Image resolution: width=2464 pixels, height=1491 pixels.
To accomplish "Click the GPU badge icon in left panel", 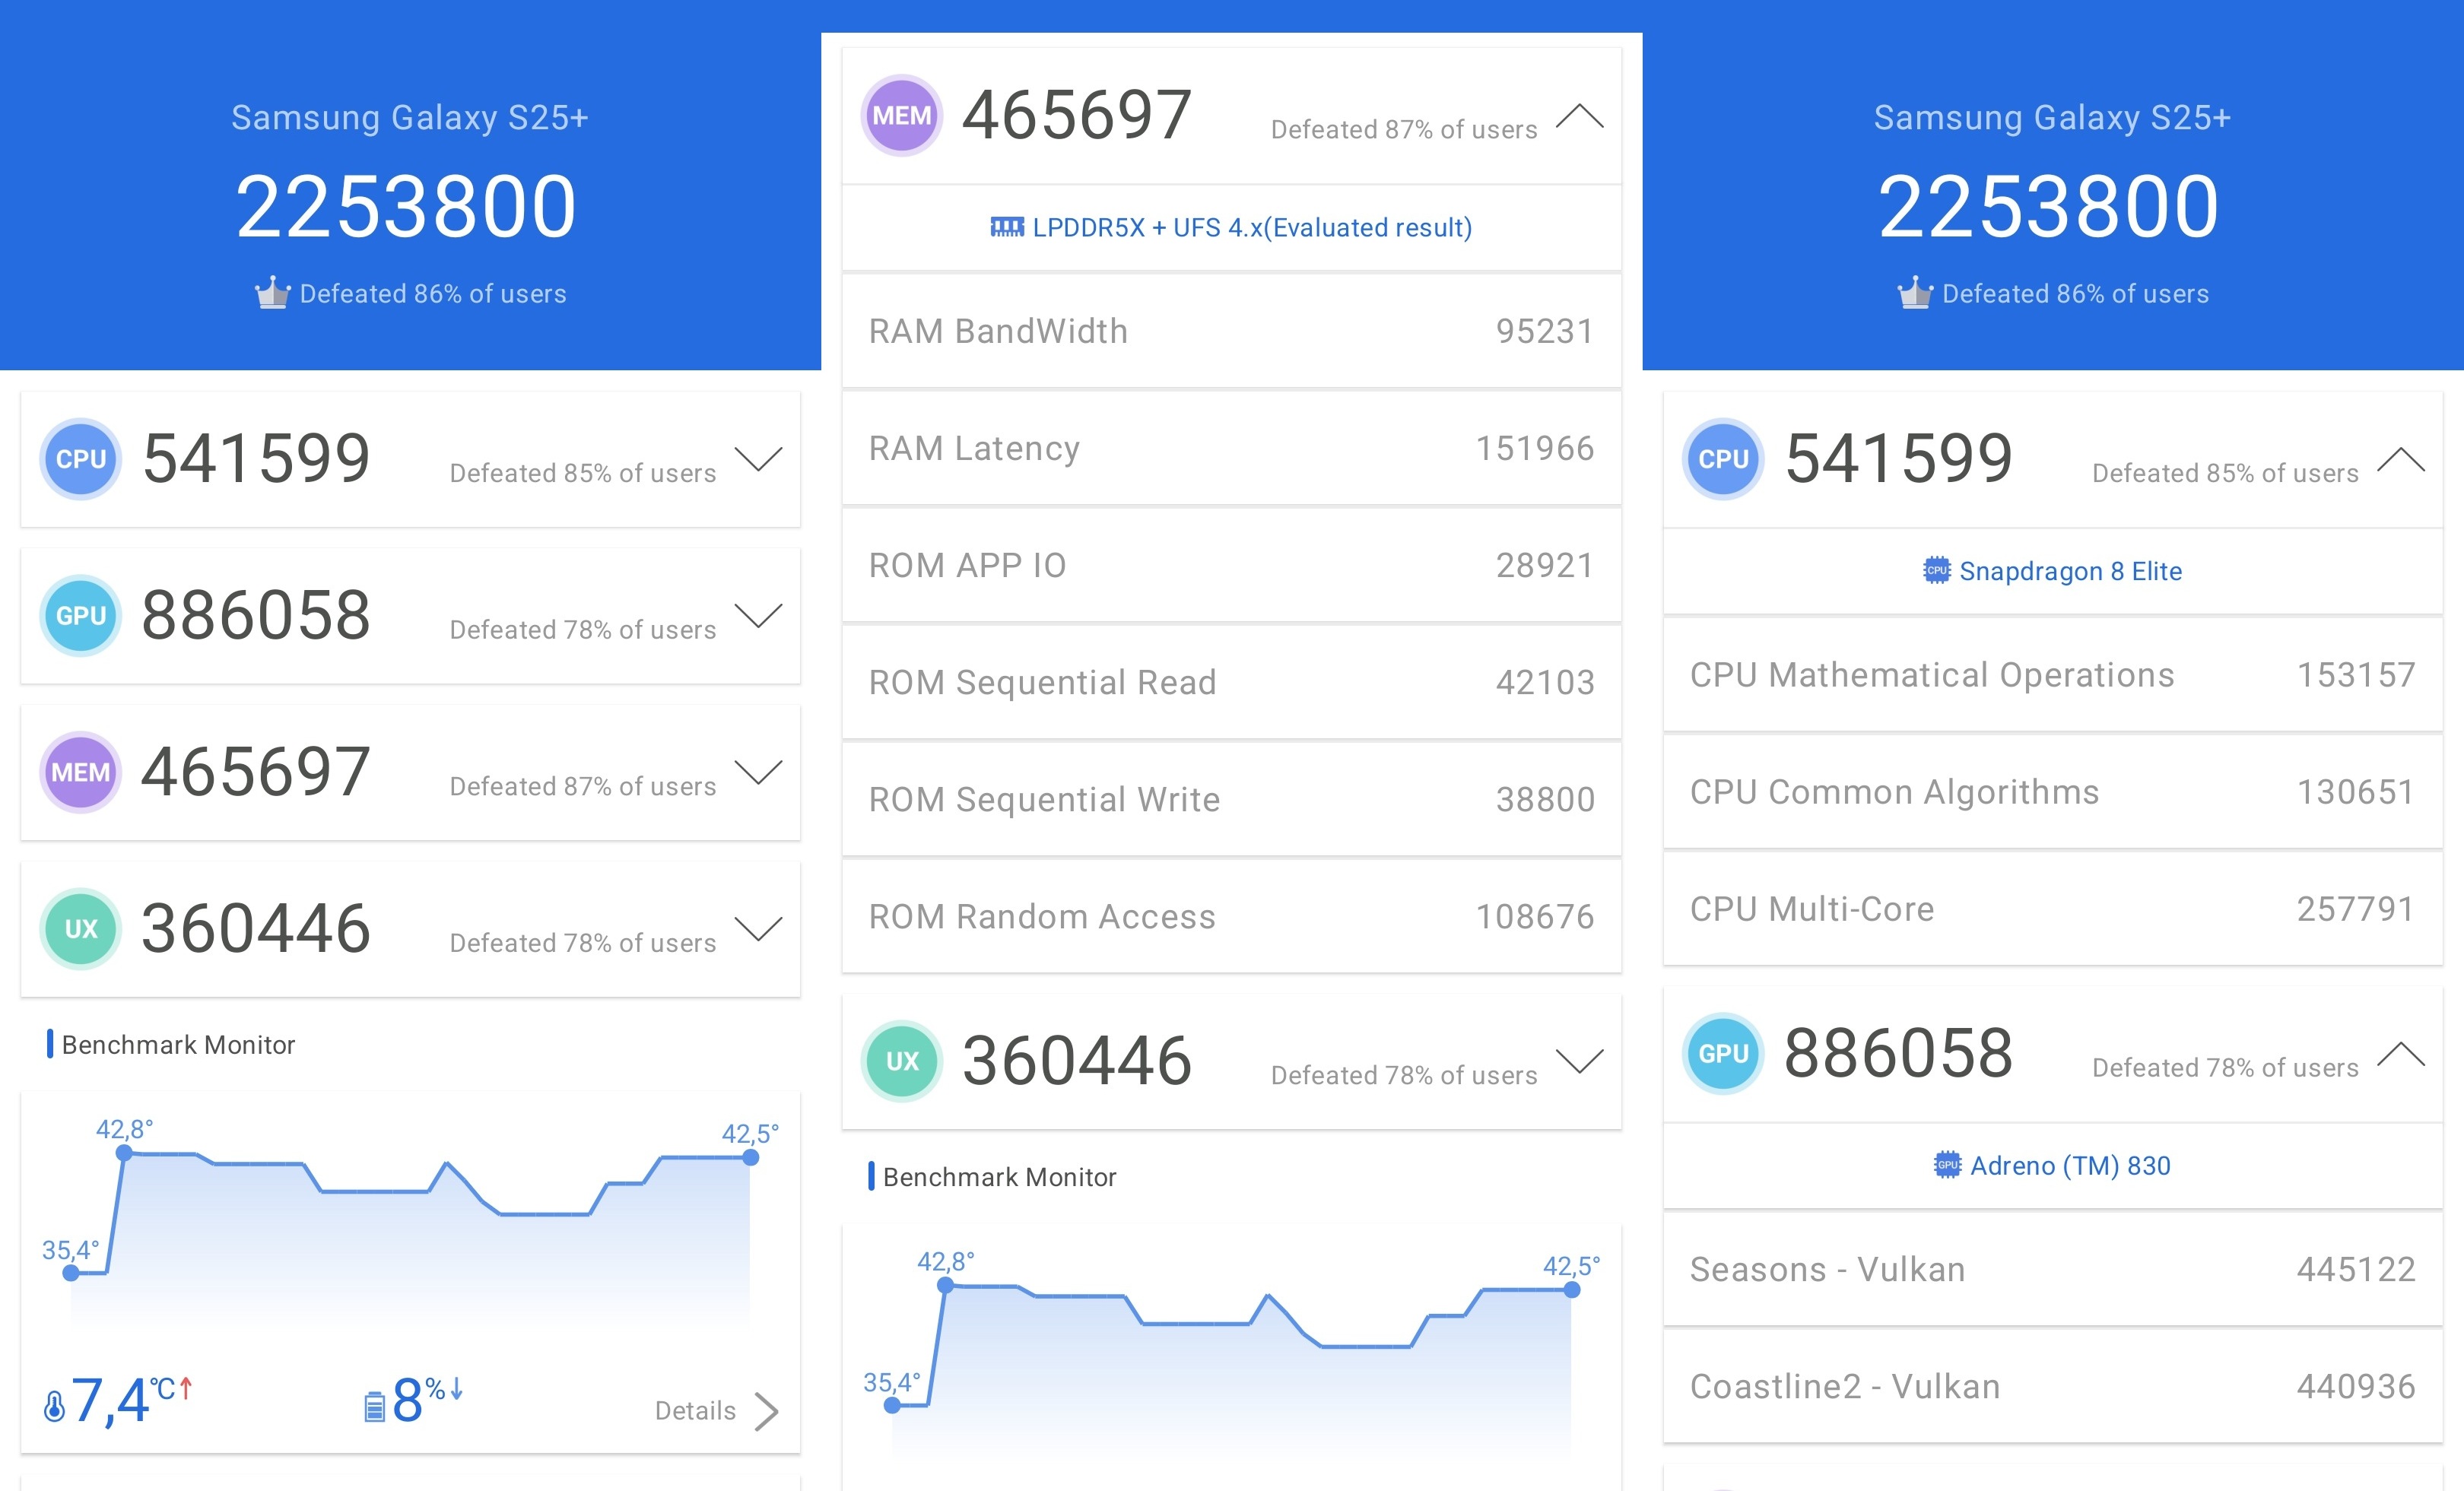I will (x=81, y=616).
